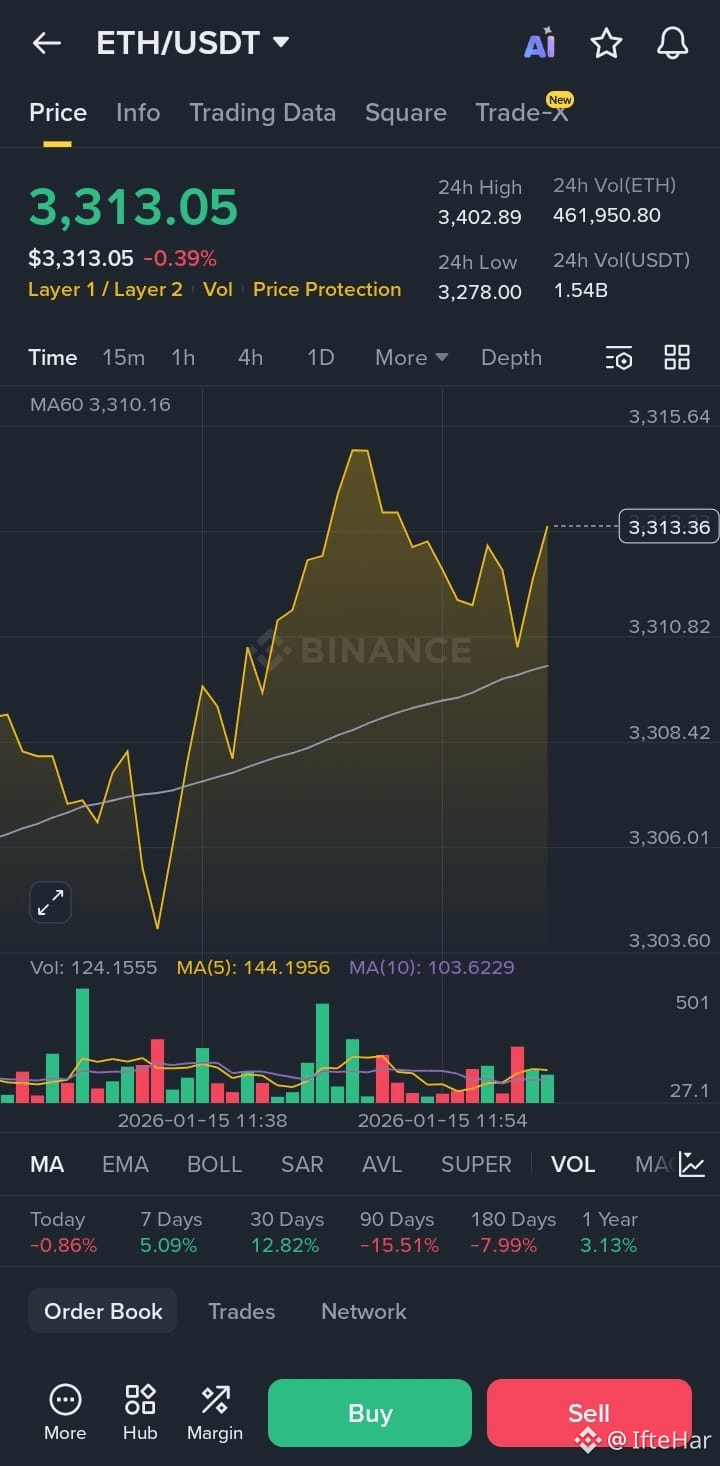Add ETH/USDT to favorites star
This screenshot has width=720, height=1466.
(x=606, y=43)
